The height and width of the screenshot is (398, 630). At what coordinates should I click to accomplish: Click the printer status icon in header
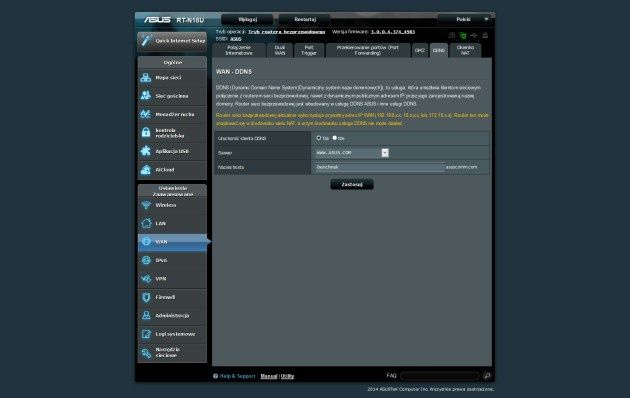click(485, 36)
